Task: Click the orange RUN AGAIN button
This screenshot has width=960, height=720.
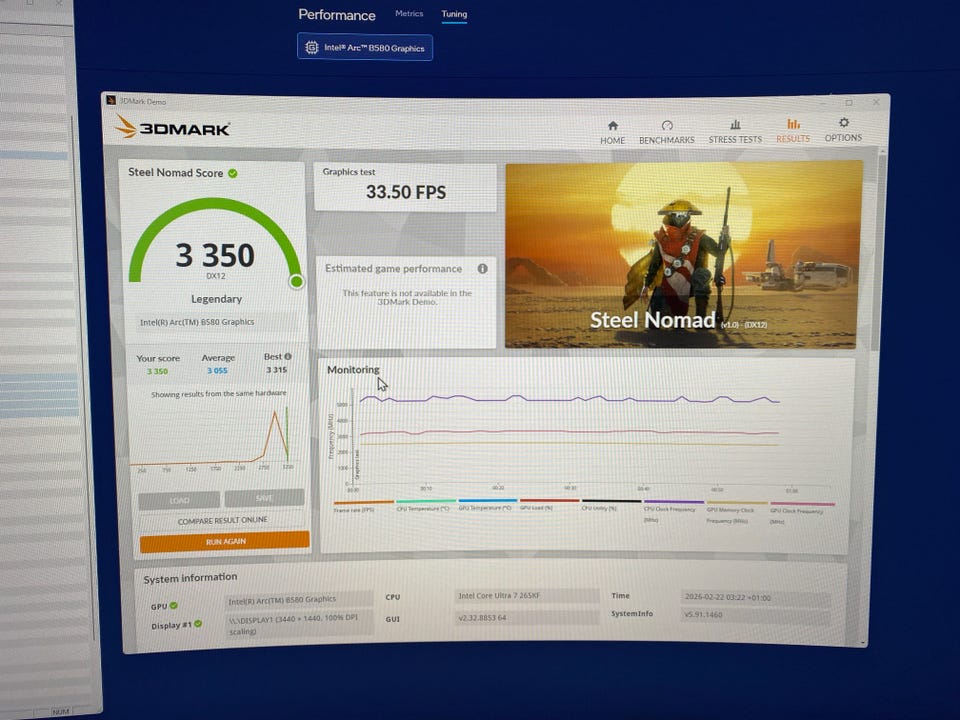Action: [x=225, y=541]
